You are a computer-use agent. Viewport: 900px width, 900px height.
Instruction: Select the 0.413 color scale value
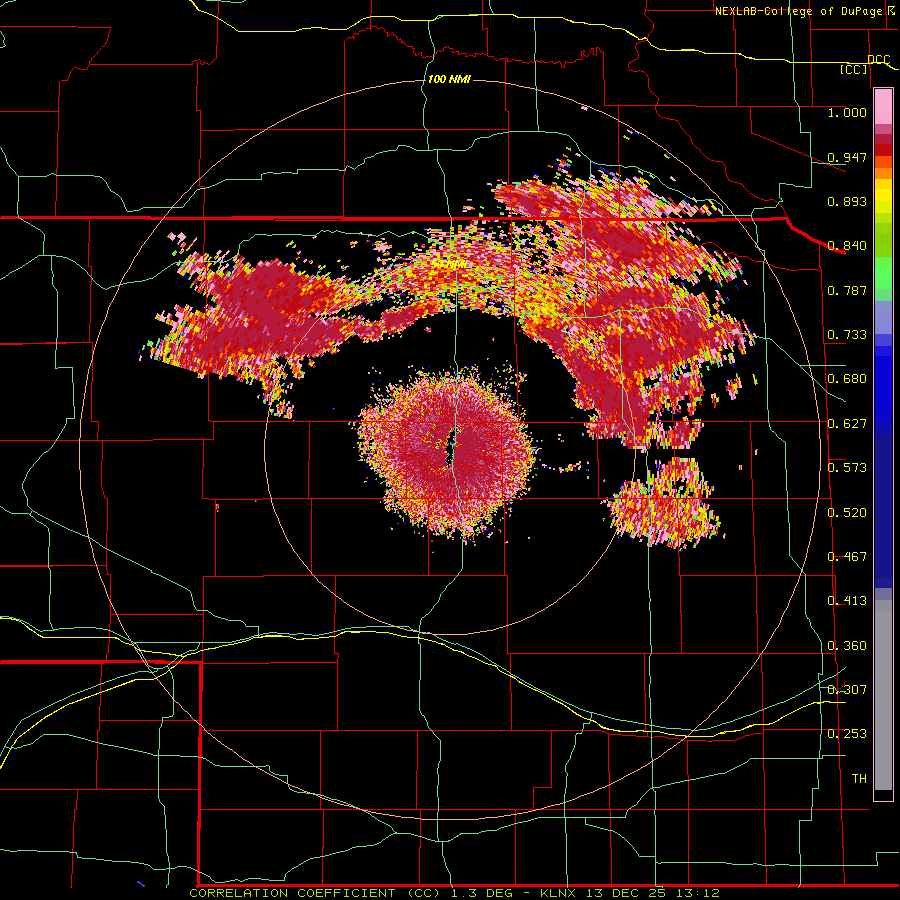tap(847, 601)
